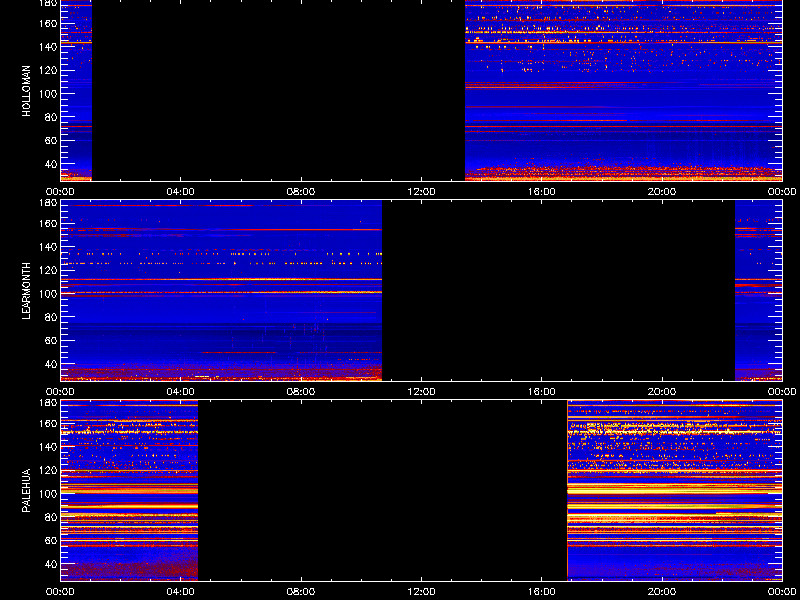800x600 pixels.
Task: Click the 60 frequency tick label for Holloman
Action: tap(51, 141)
